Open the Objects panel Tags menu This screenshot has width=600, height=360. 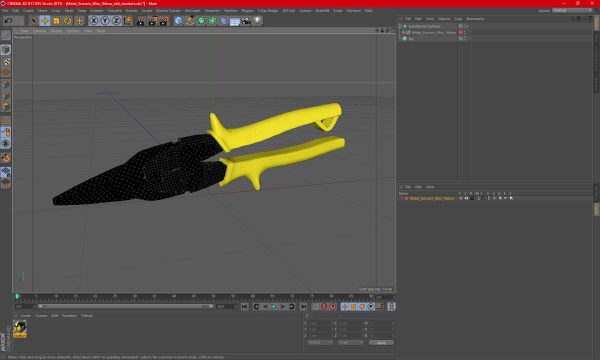click(x=458, y=19)
